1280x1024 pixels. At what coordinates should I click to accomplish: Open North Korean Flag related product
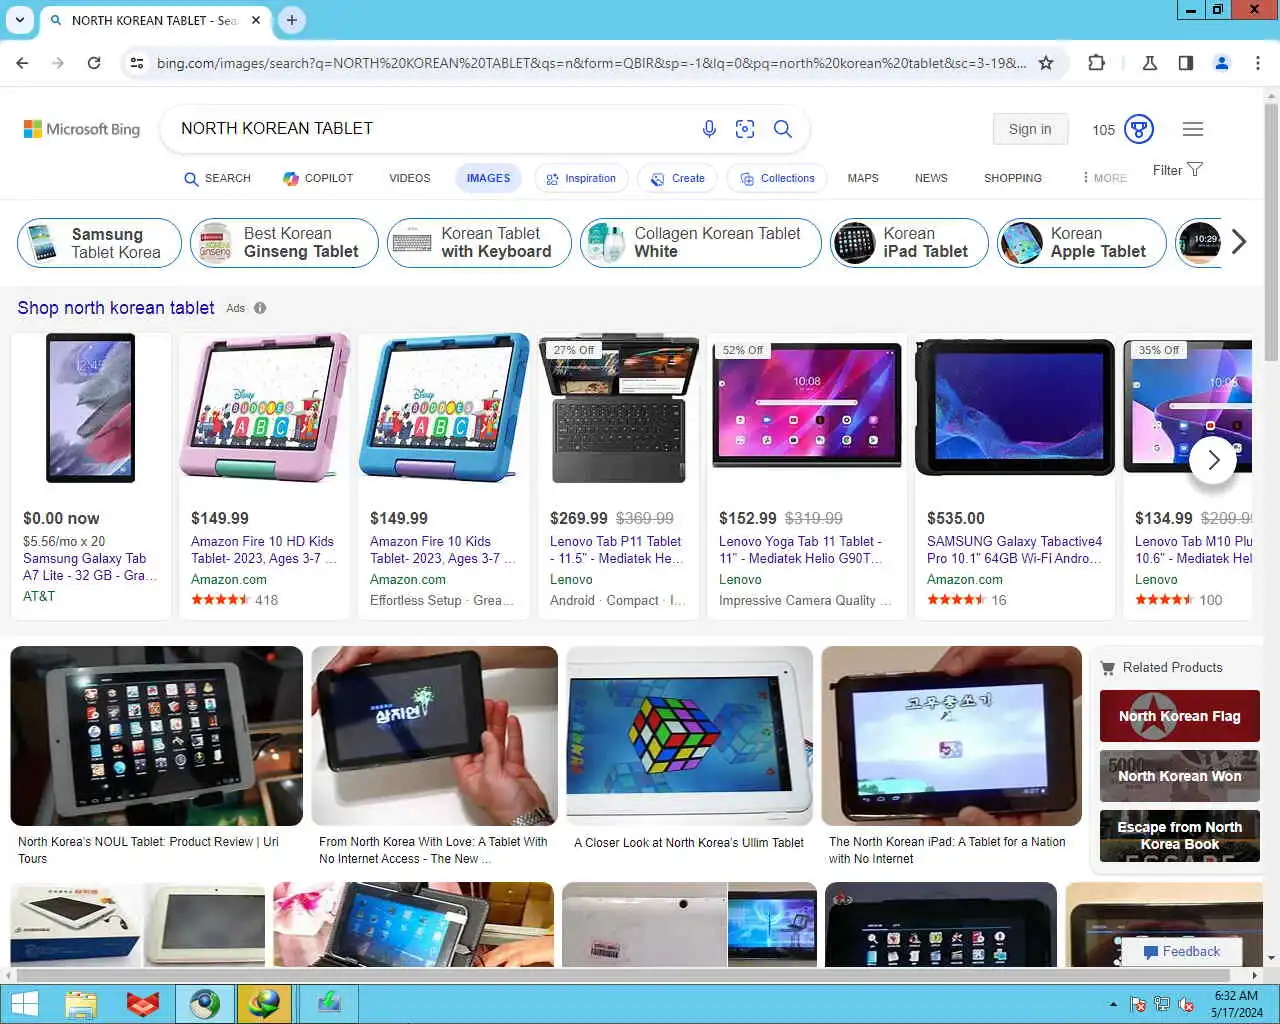[1180, 716]
